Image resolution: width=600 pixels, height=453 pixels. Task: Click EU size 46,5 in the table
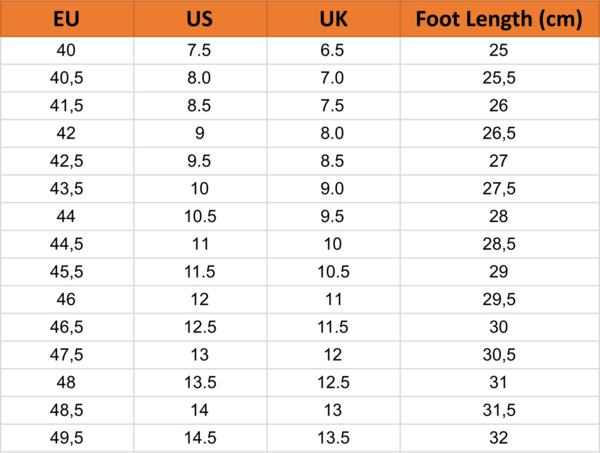click(x=67, y=327)
